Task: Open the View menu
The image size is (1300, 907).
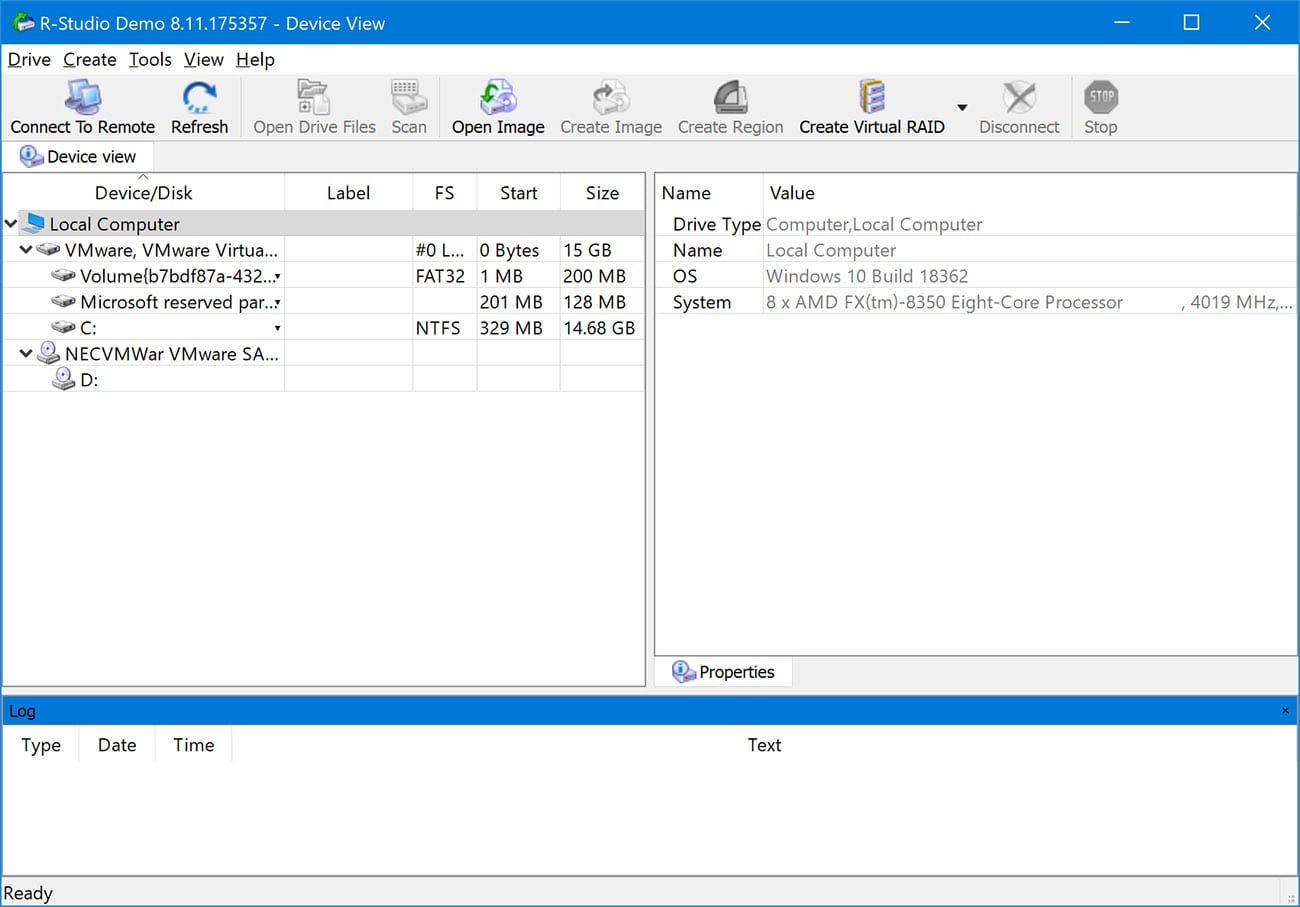Action: coord(204,60)
